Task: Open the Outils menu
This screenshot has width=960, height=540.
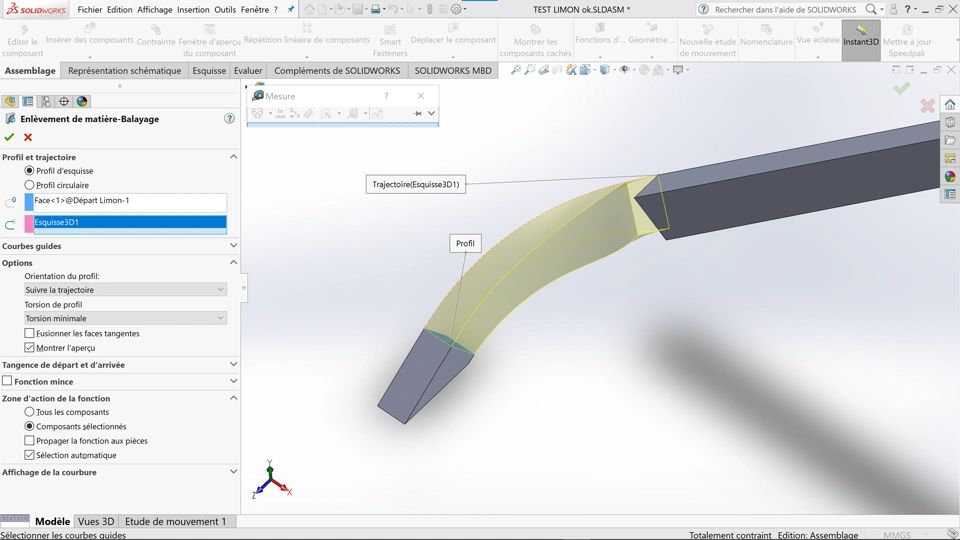Action: pyautogui.click(x=225, y=9)
